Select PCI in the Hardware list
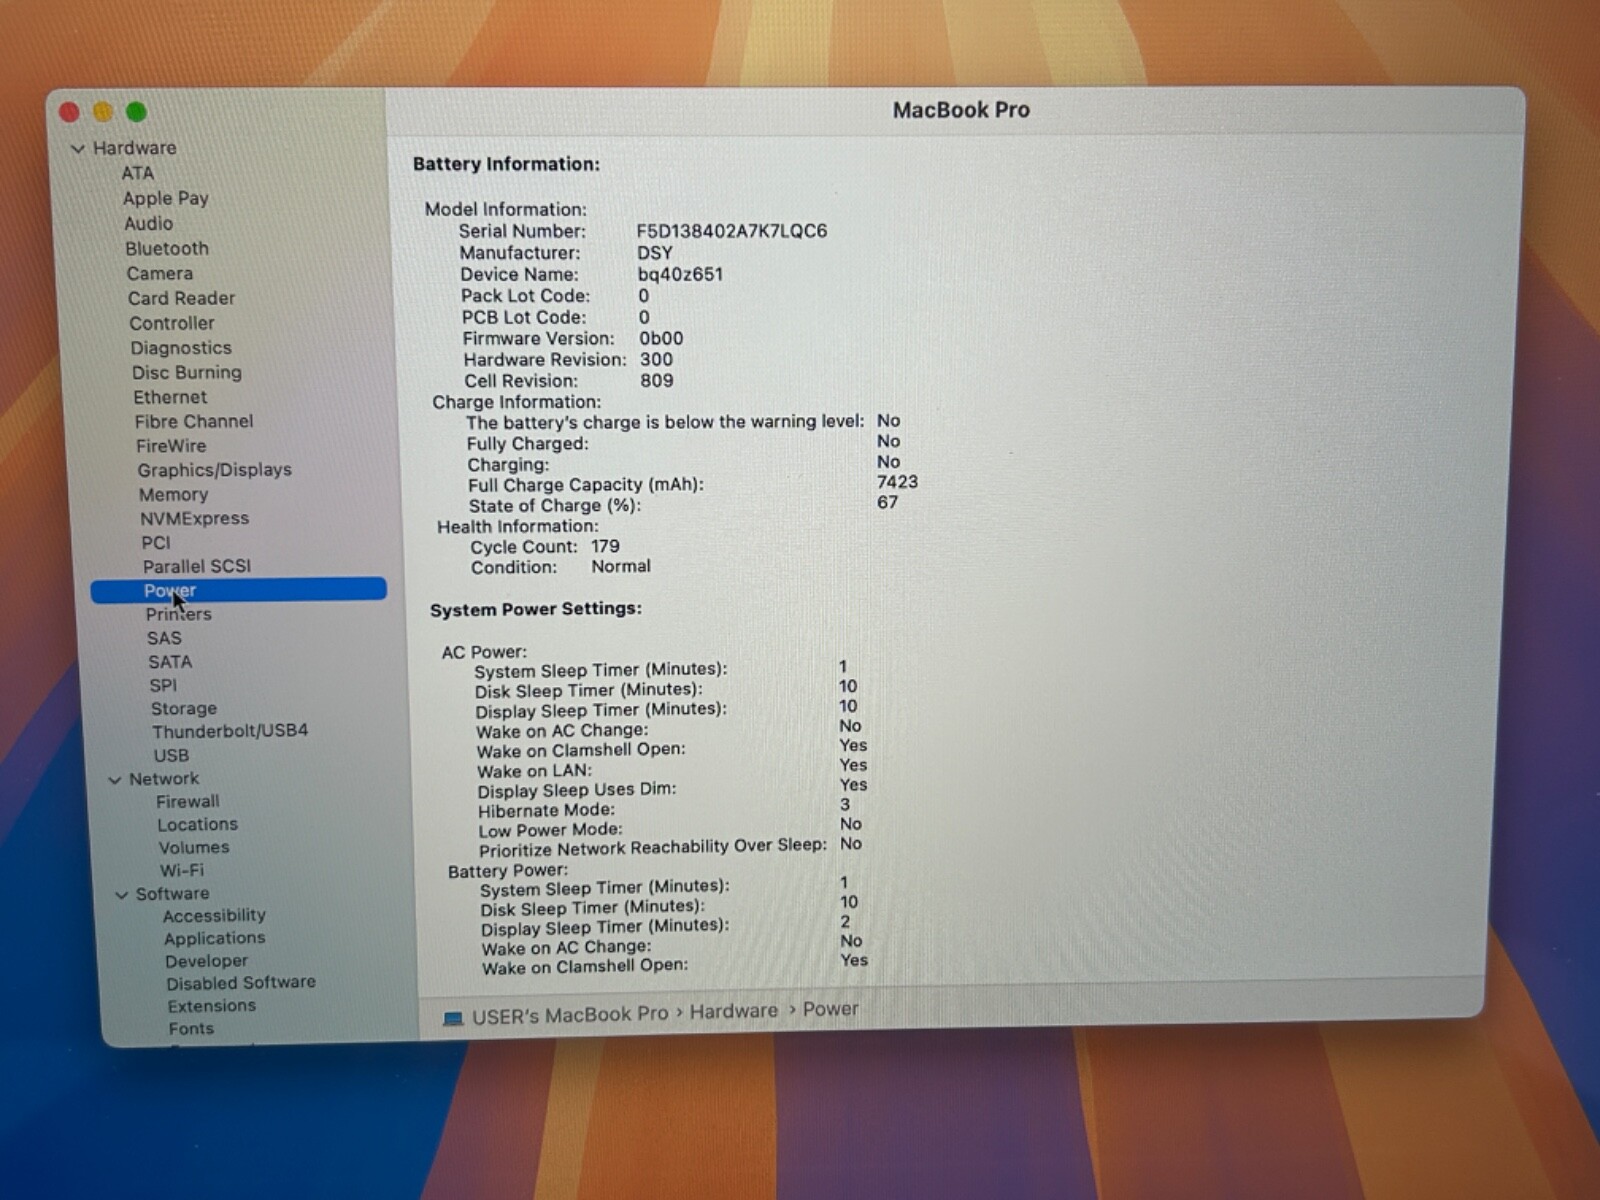This screenshot has width=1600, height=1200. [156, 542]
